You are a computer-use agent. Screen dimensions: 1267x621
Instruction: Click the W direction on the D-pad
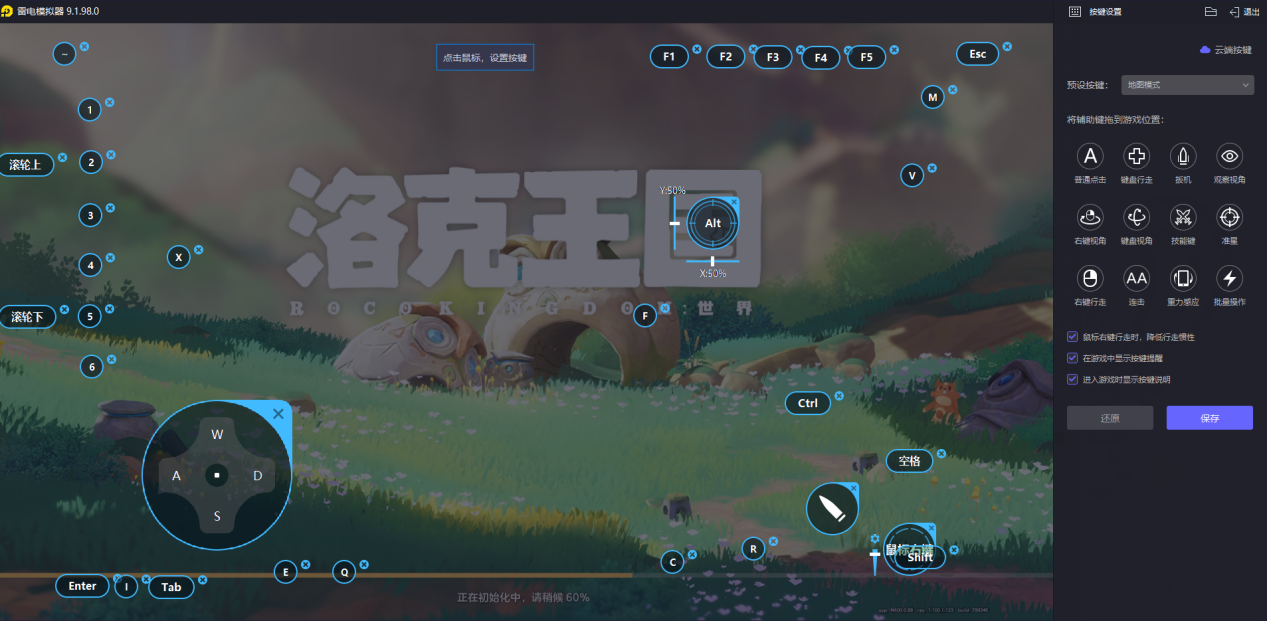click(217, 434)
